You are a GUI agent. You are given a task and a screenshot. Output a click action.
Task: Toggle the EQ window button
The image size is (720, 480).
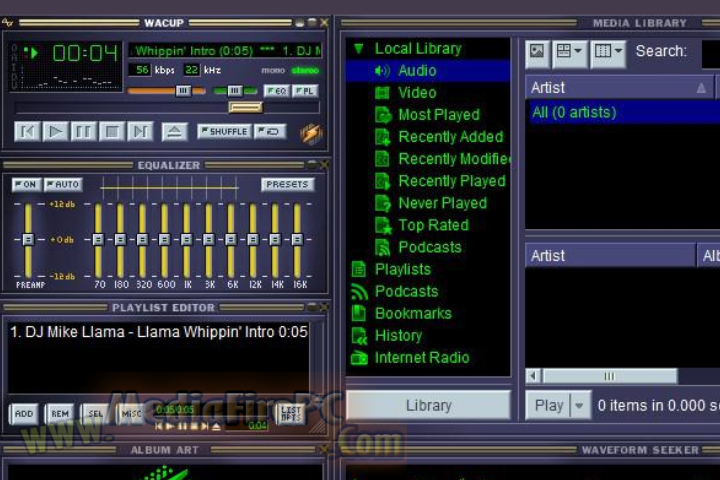point(276,91)
